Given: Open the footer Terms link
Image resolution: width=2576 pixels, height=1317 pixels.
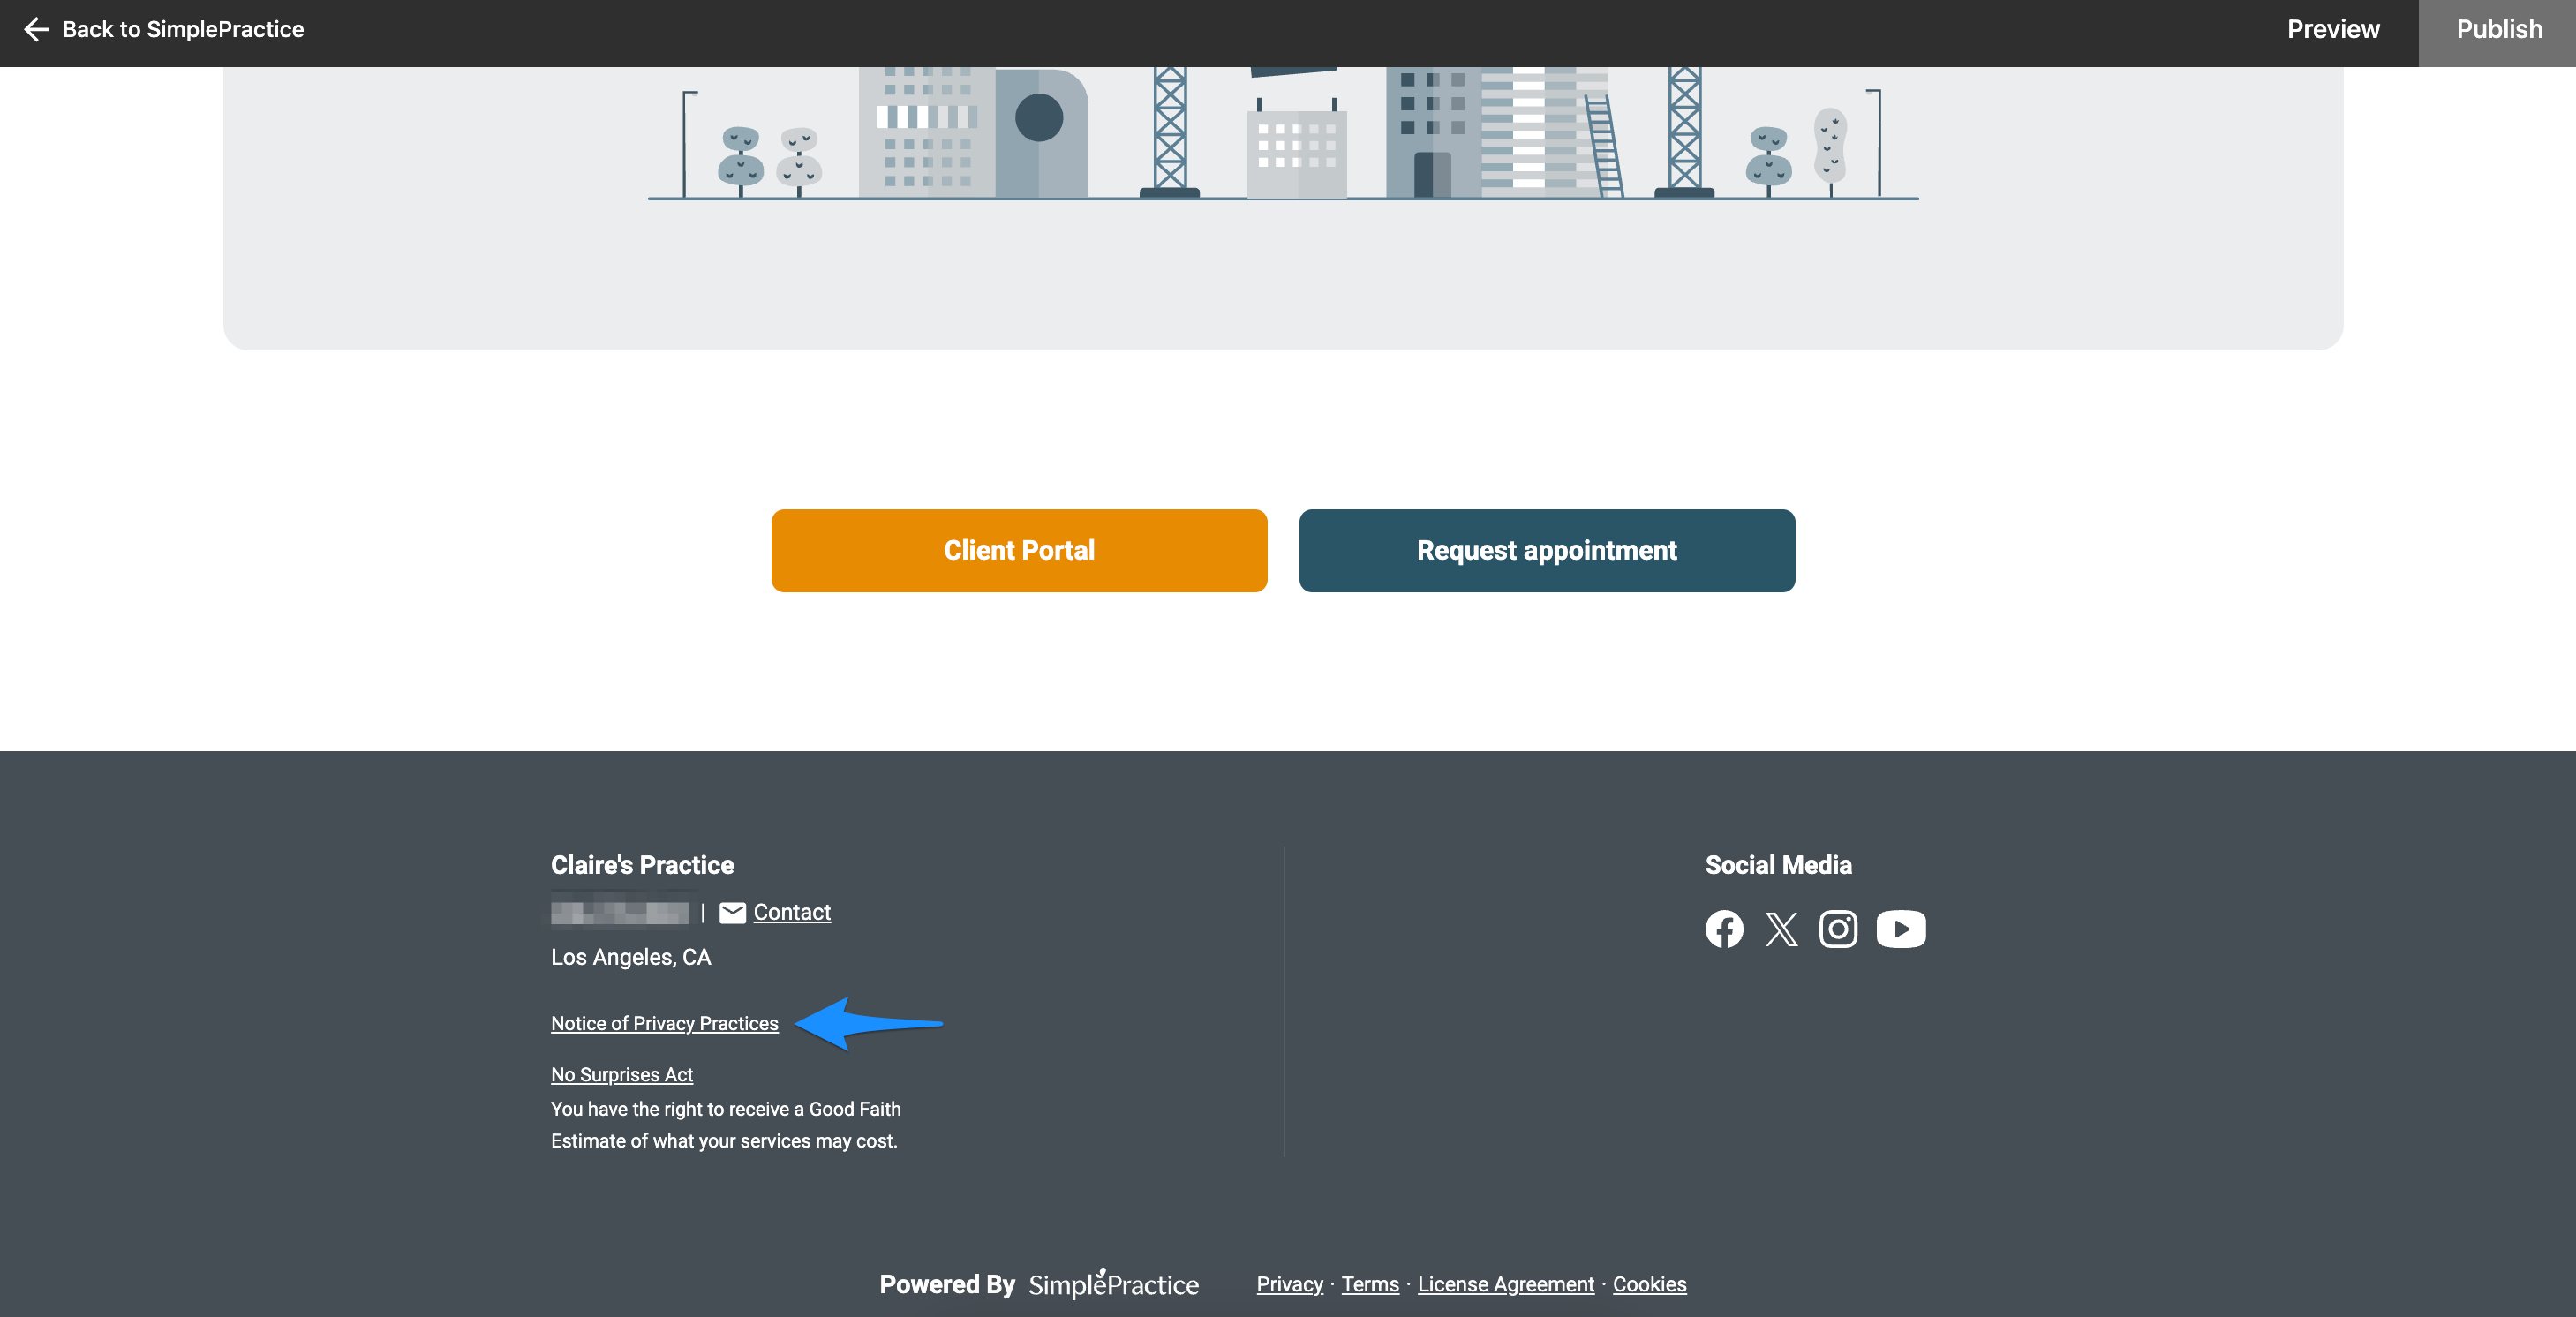Looking at the screenshot, I should click(1369, 1284).
